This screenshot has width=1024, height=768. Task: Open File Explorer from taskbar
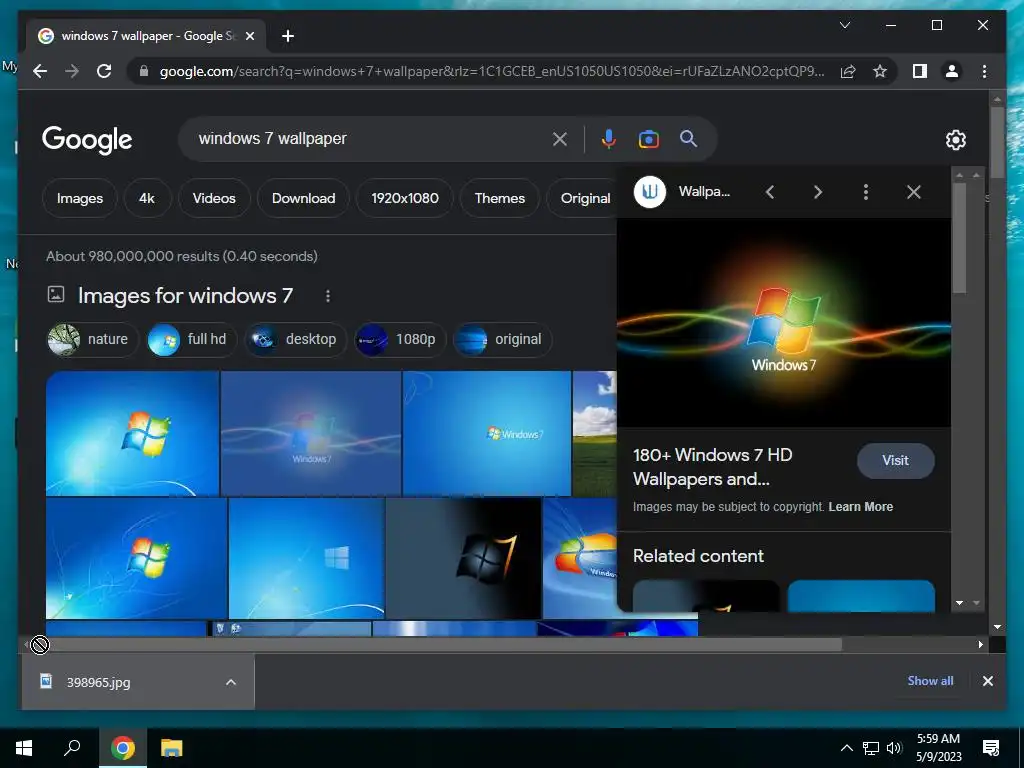coord(172,748)
